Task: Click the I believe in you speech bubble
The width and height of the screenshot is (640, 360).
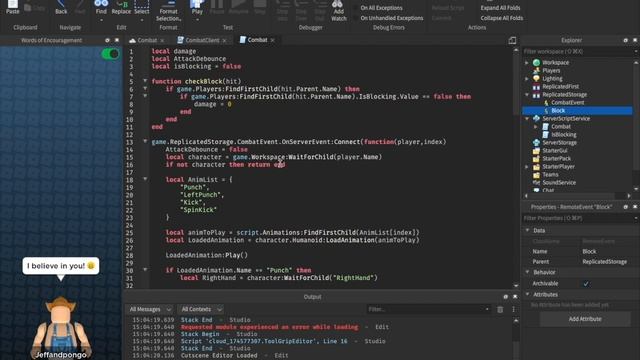Action: point(61,266)
